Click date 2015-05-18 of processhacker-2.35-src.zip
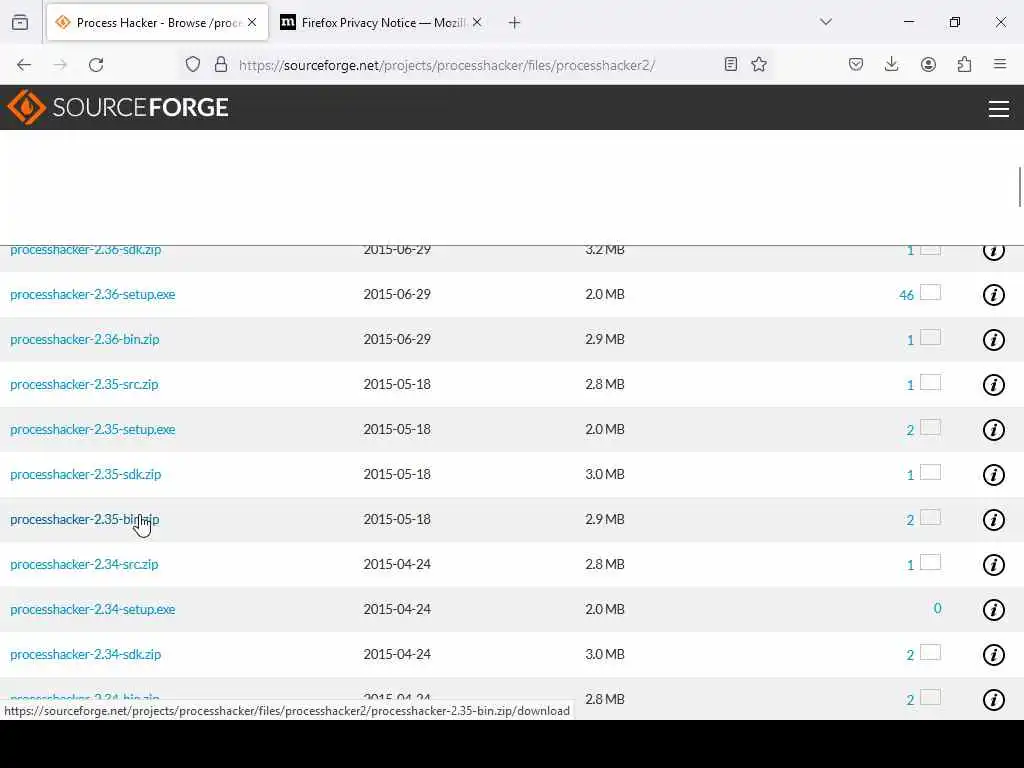 pos(397,385)
